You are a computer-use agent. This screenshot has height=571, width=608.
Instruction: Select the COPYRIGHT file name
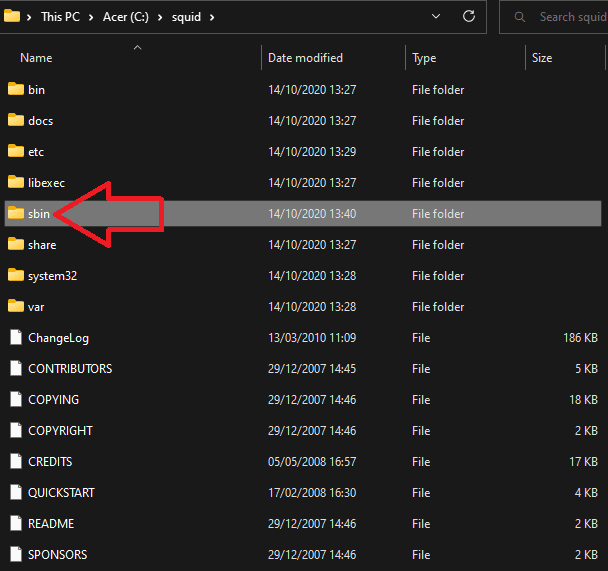(60, 431)
